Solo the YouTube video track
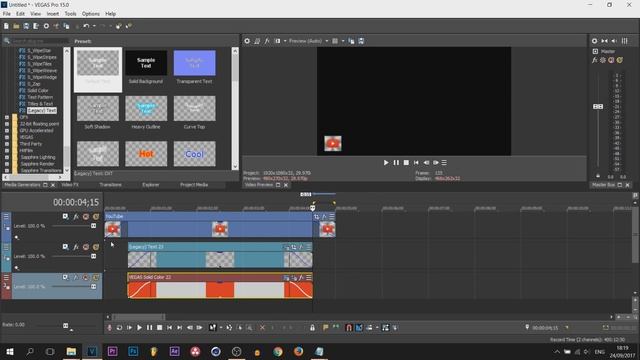Screen dimensions: 640x360 (x=96, y=217)
